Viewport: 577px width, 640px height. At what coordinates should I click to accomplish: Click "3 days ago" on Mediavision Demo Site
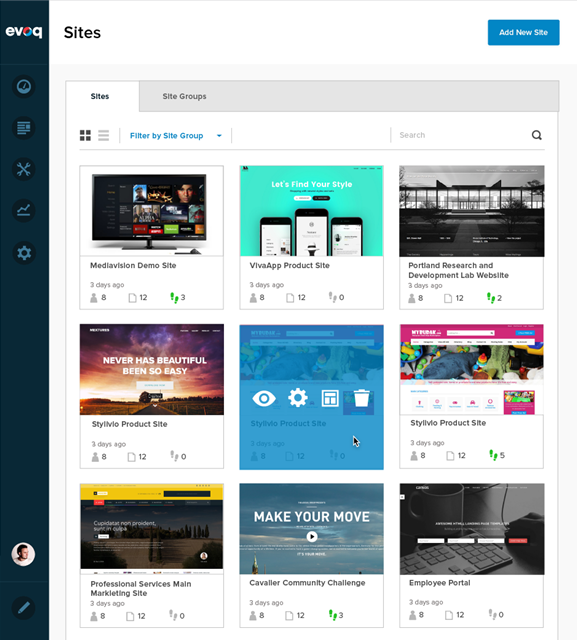107,285
